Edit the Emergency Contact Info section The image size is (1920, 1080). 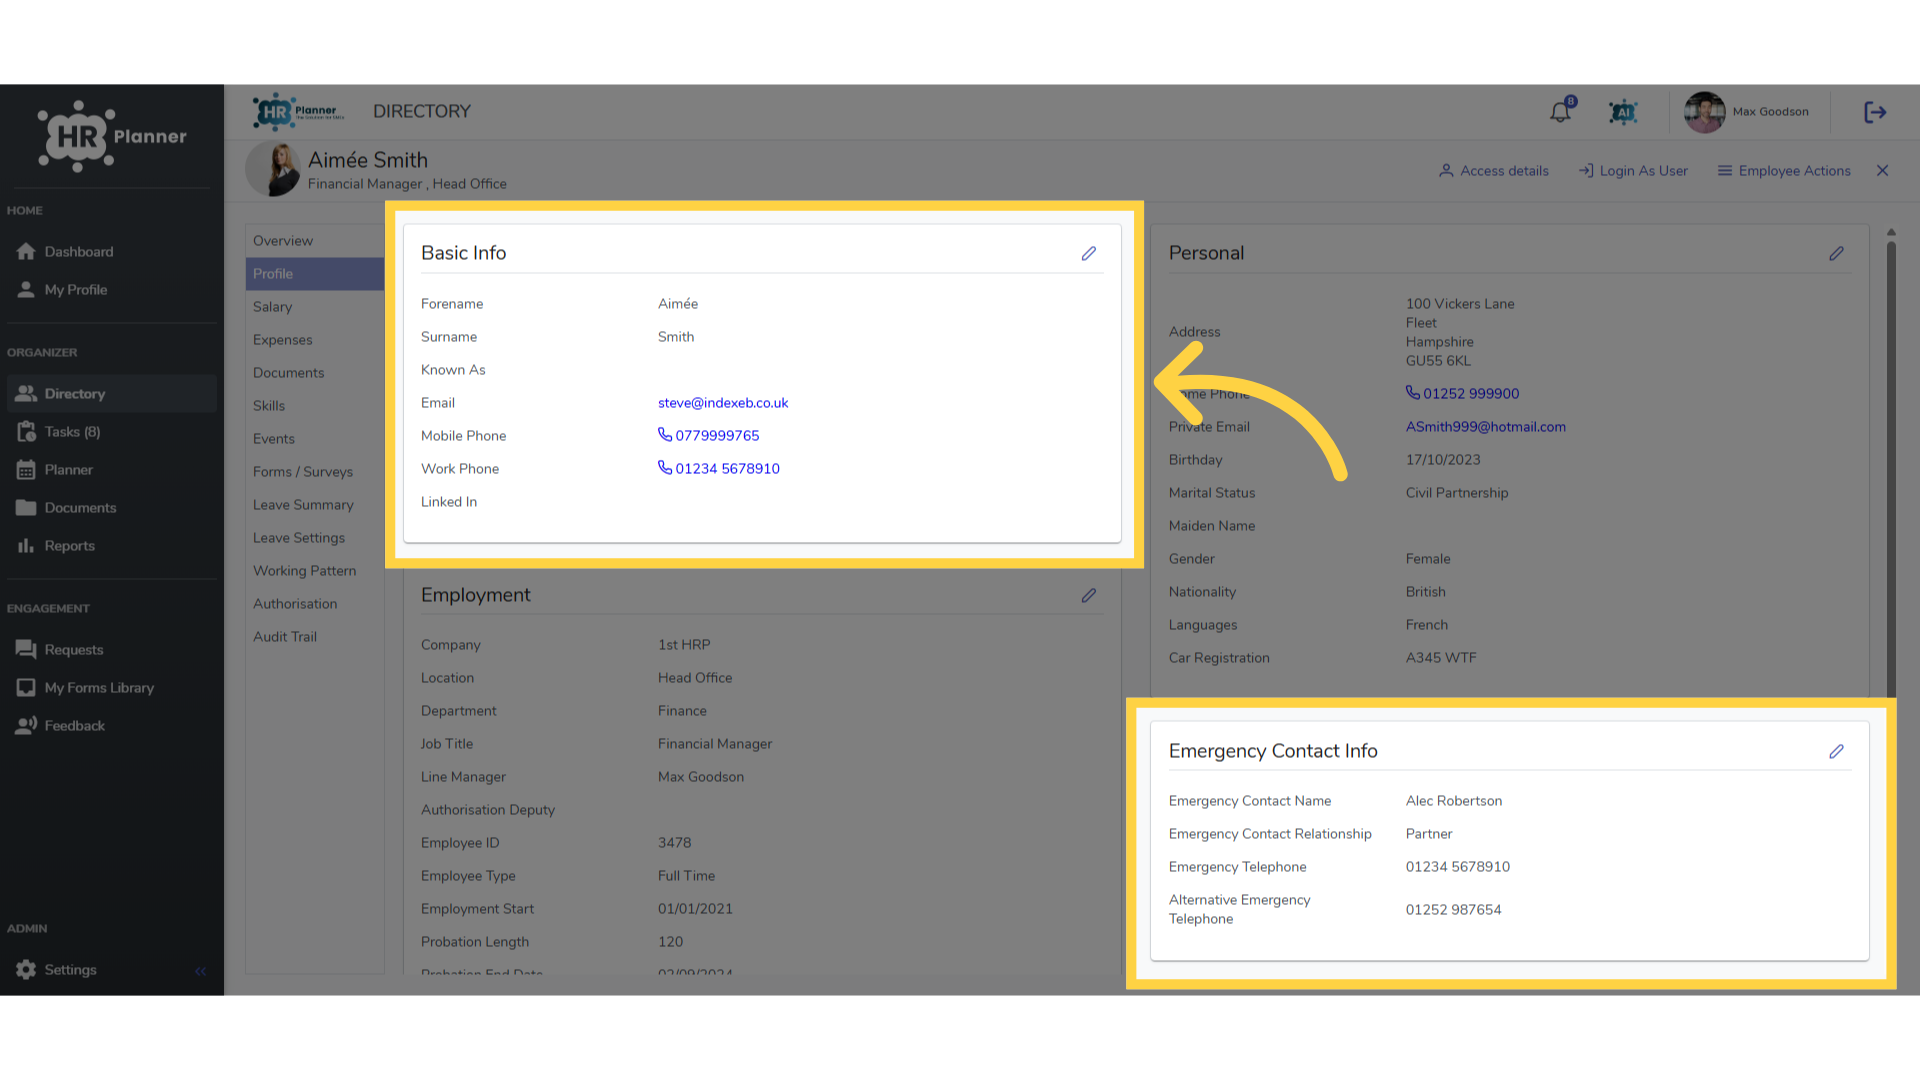click(1837, 752)
